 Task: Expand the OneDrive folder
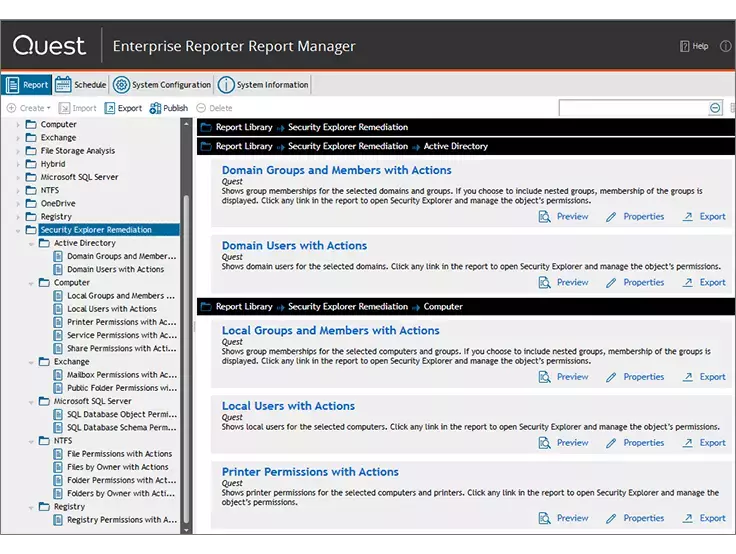pyautogui.click(x=18, y=204)
